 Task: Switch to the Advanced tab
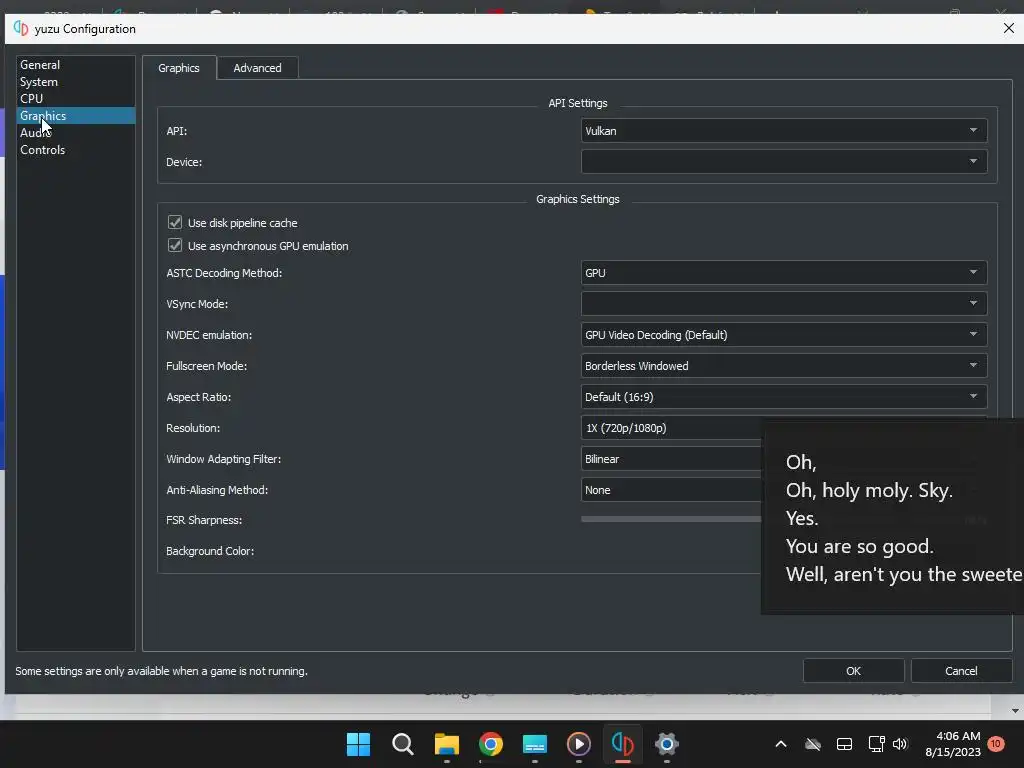pyautogui.click(x=257, y=68)
